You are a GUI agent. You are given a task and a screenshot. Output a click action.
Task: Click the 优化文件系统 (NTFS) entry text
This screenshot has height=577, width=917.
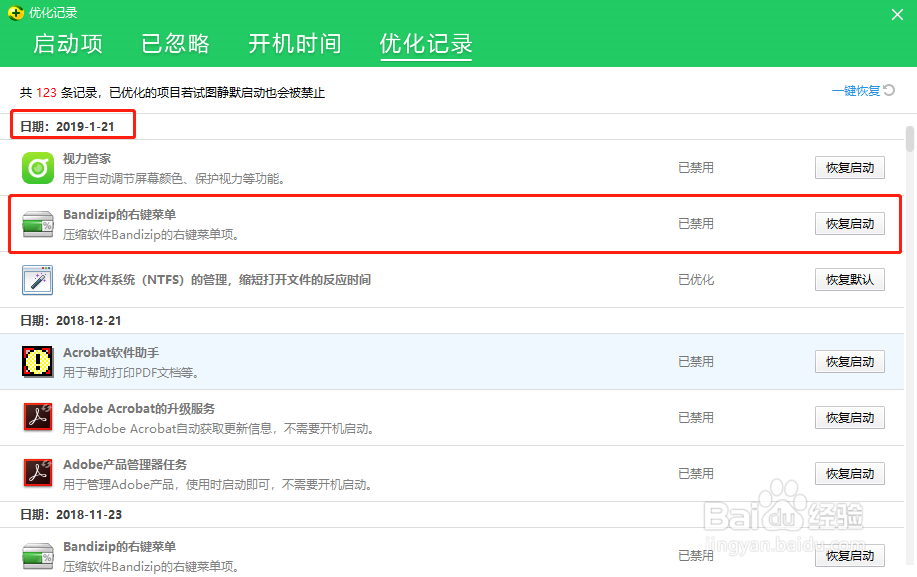coord(217,280)
